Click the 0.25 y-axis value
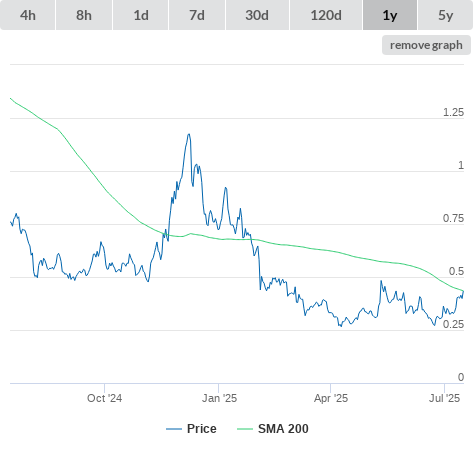474x455 pixels. coord(453,324)
